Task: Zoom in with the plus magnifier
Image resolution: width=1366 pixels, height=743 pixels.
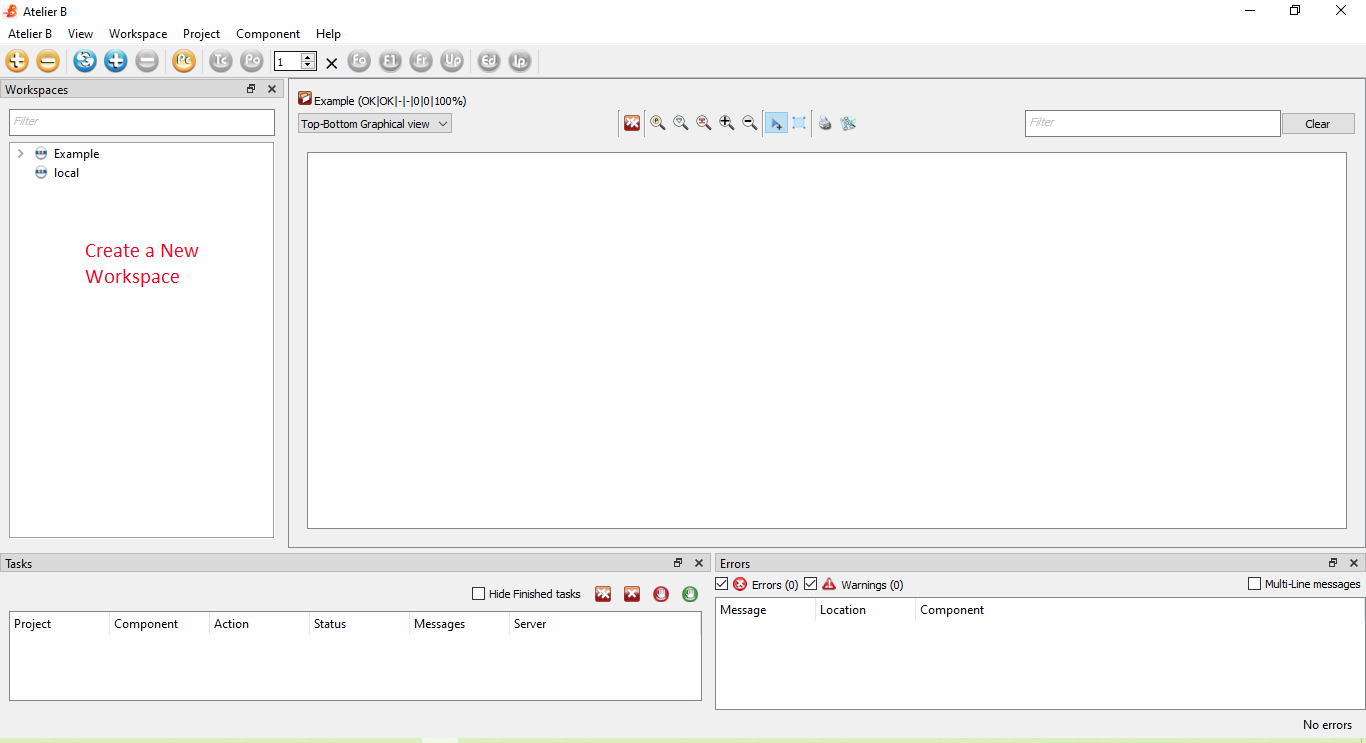Action: tap(727, 123)
